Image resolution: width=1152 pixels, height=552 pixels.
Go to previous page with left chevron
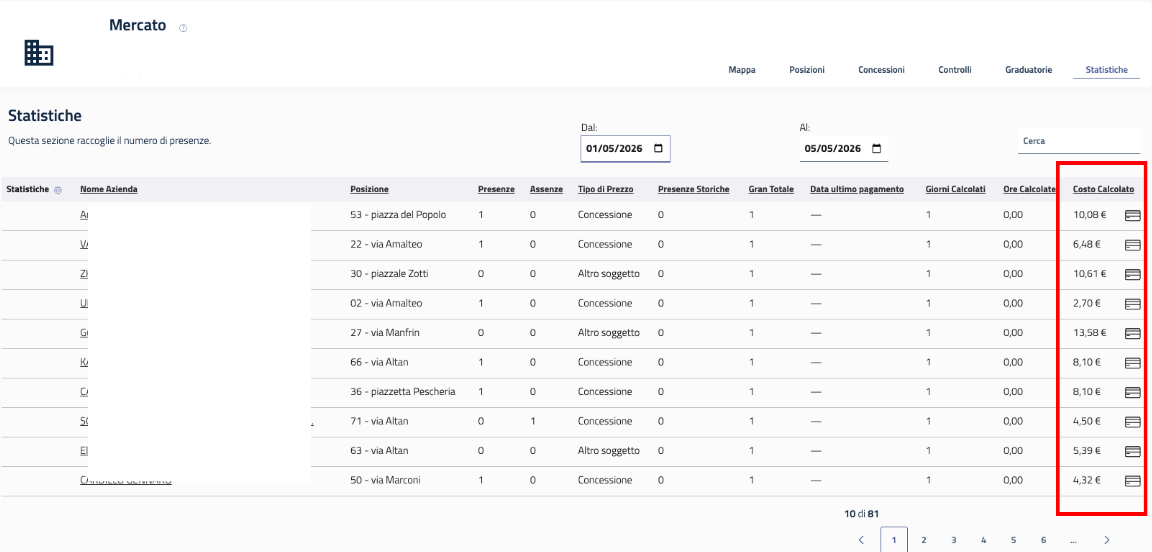pyautogui.click(x=861, y=540)
